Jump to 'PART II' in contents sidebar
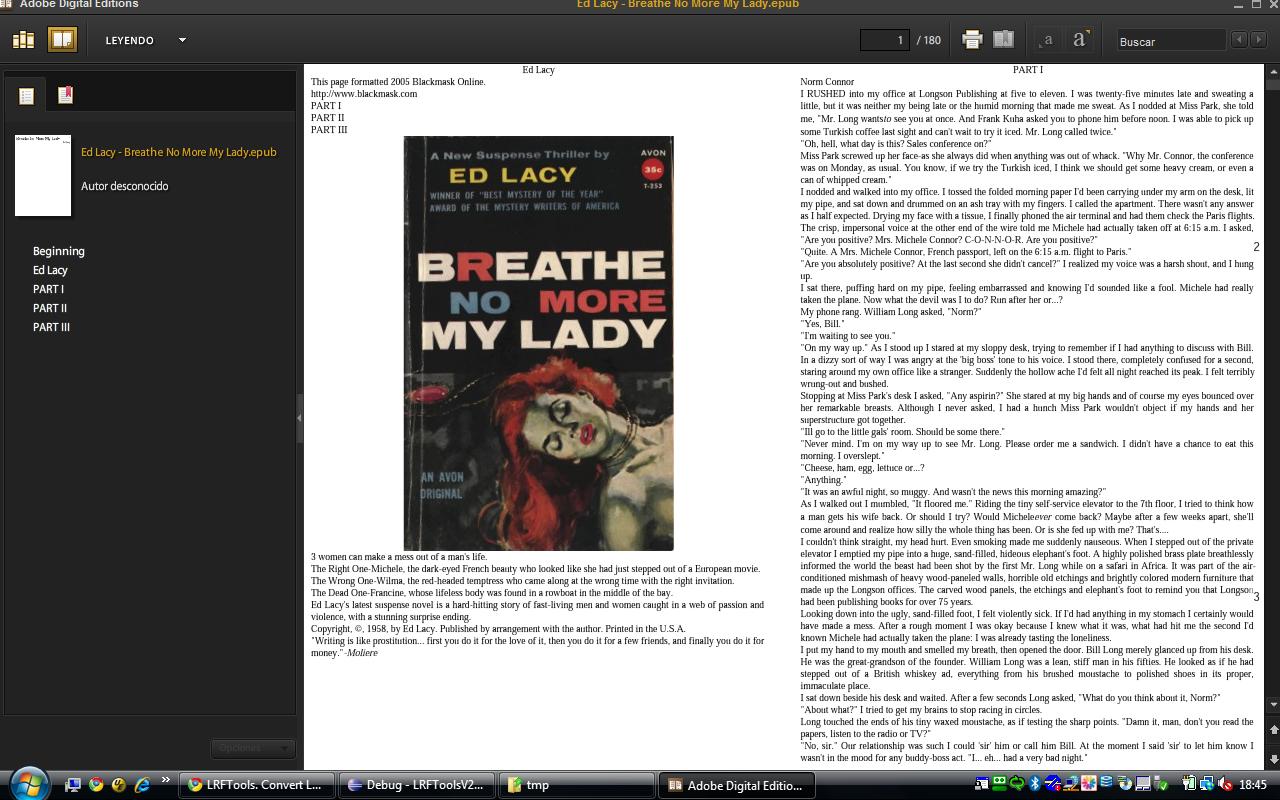The height and width of the screenshot is (800, 1280). 50,308
